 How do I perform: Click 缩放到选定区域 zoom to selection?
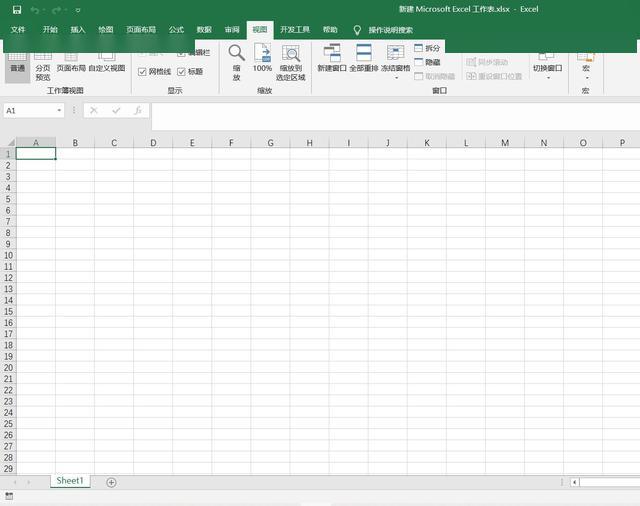(x=291, y=62)
